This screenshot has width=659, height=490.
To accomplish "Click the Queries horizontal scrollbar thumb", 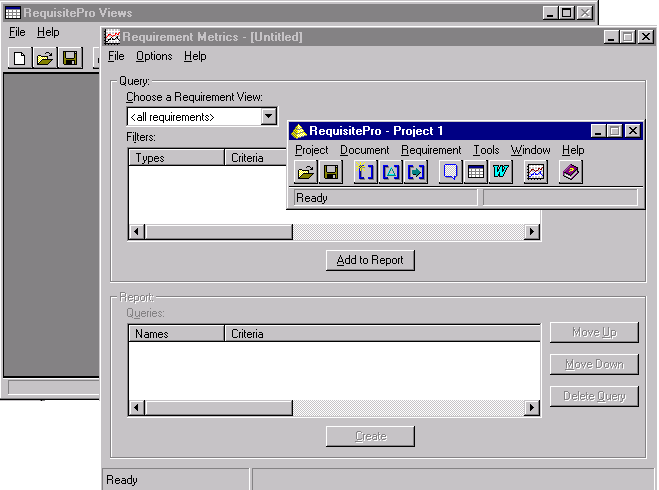I will (x=219, y=408).
